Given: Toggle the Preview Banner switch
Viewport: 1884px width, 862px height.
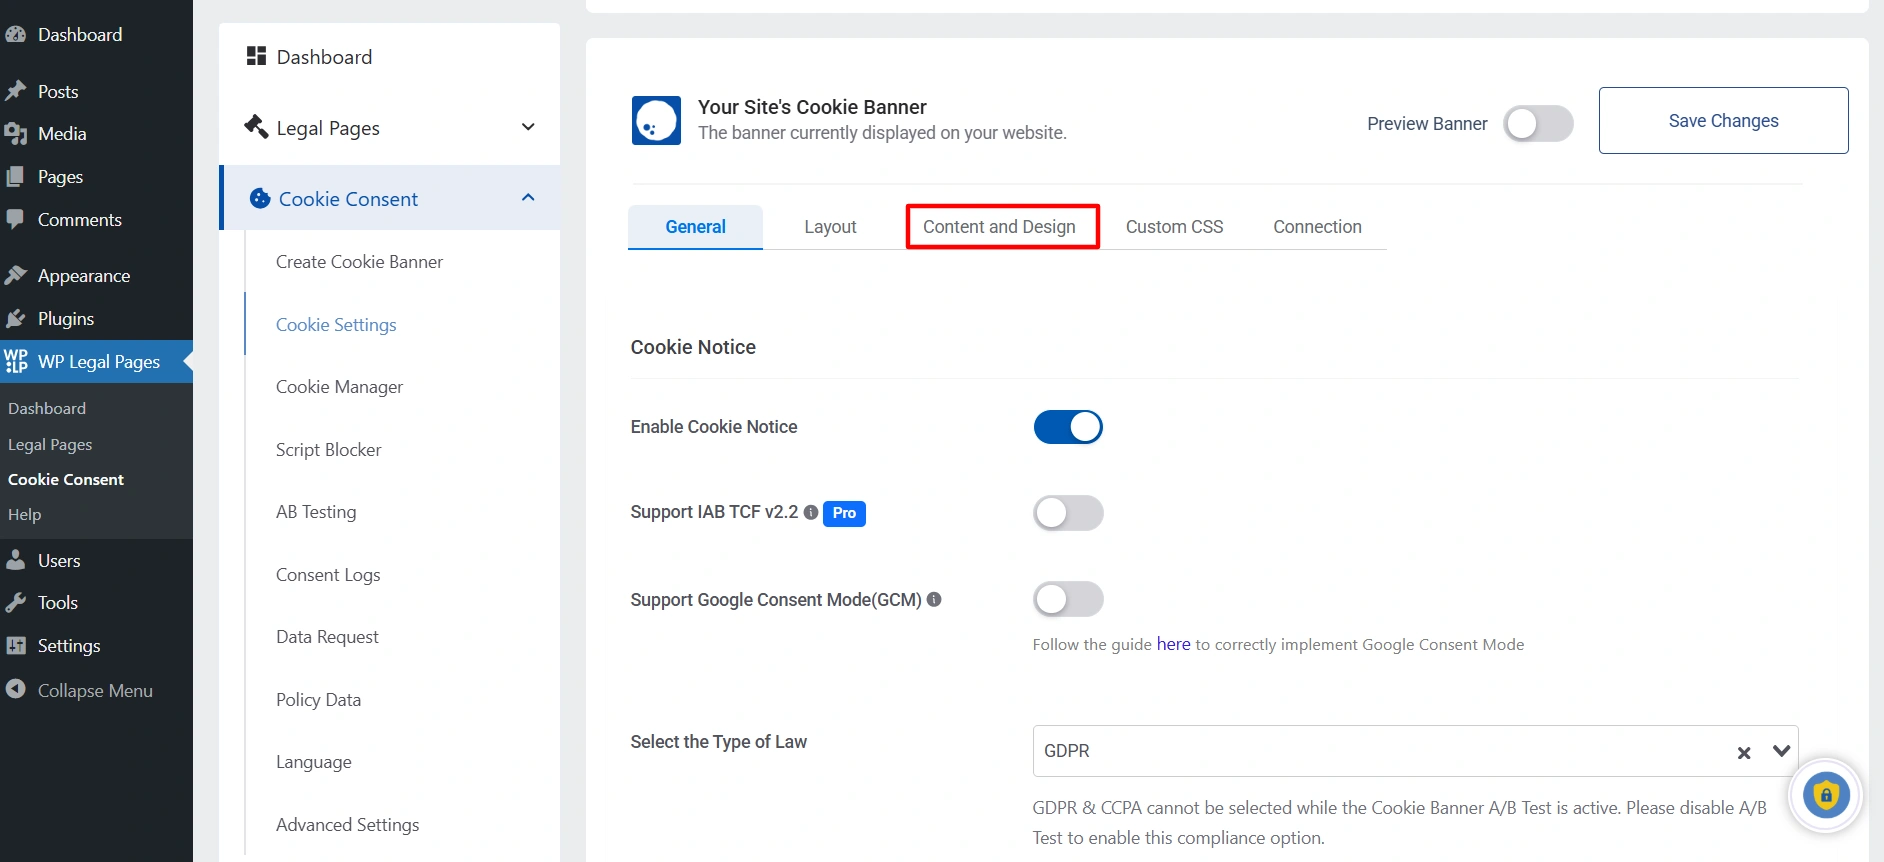Looking at the screenshot, I should click(x=1538, y=124).
